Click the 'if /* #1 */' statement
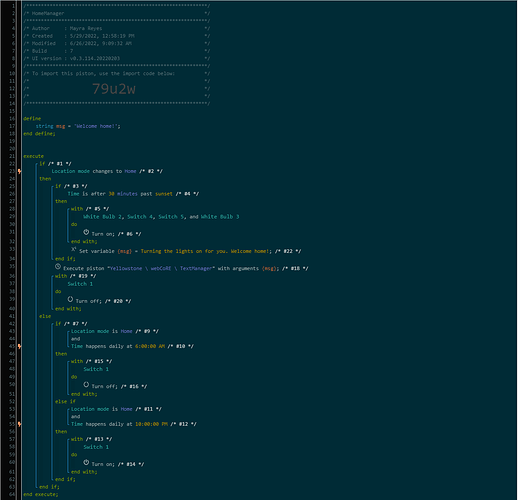 [x=55, y=164]
